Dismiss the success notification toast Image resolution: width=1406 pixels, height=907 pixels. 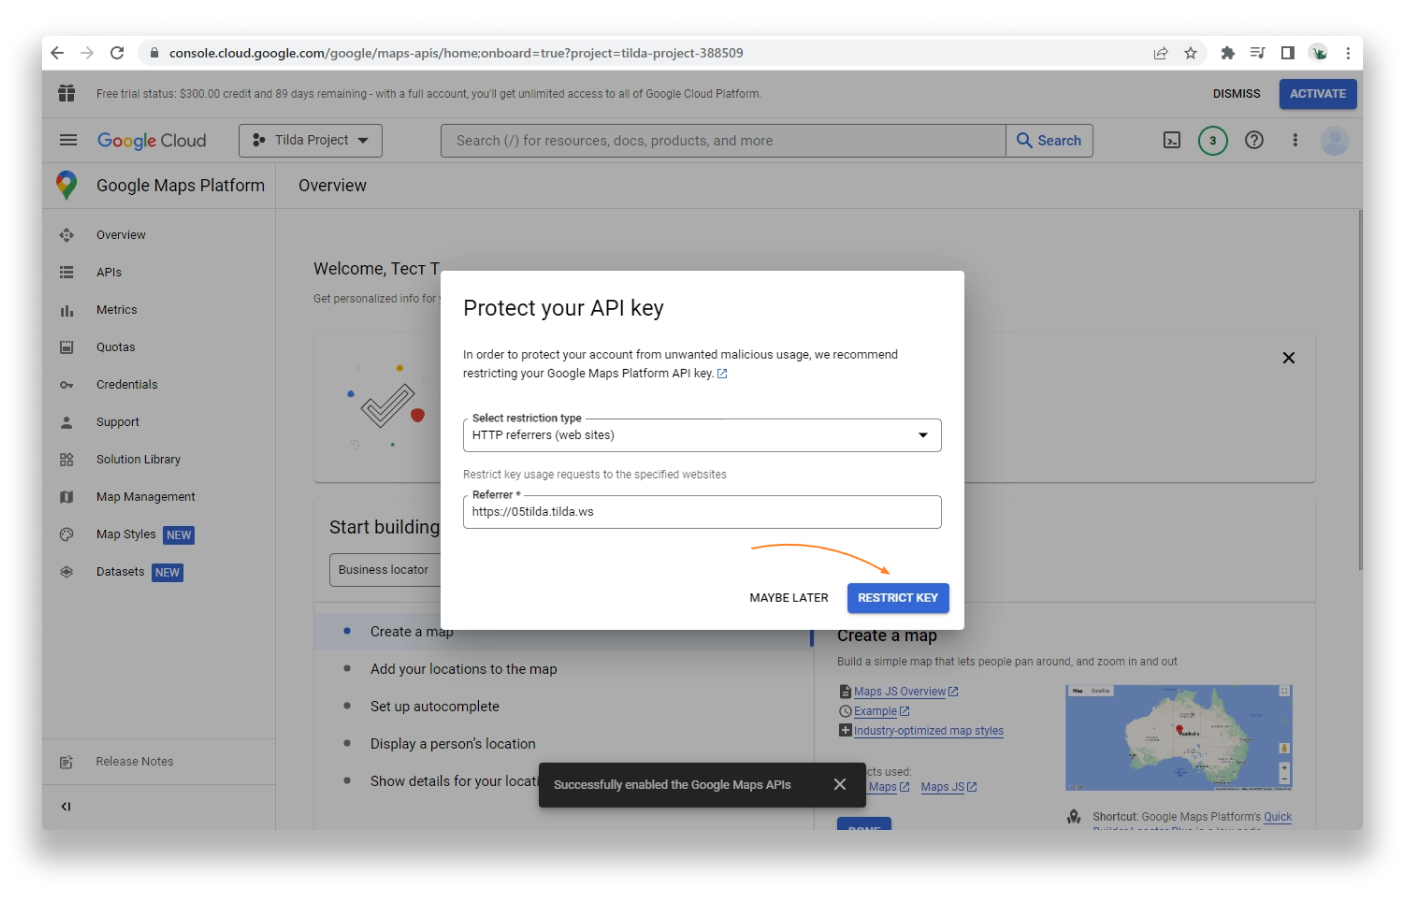(x=840, y=785)
